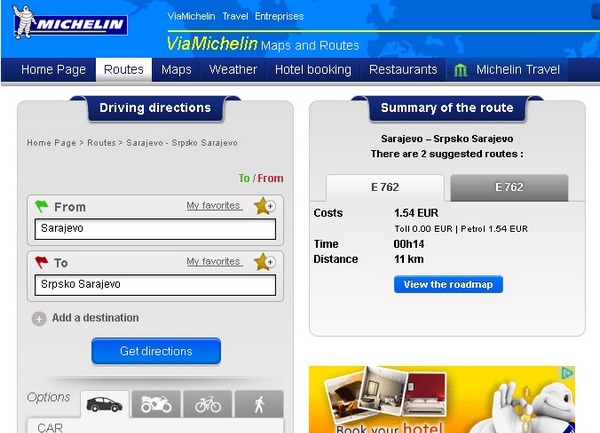Click the From input field with Sarajevo
Image resolution: width=600 pixels, height=433 pixels.
155,229
